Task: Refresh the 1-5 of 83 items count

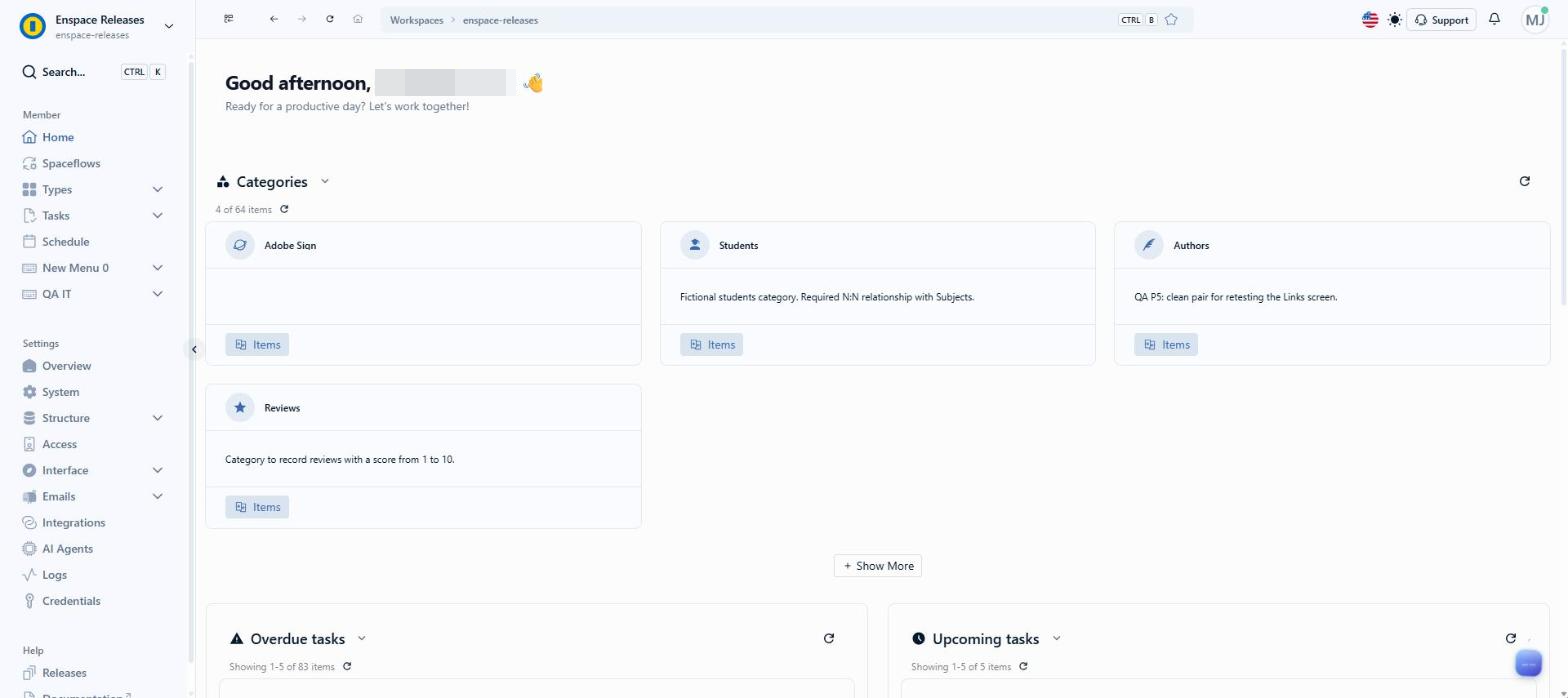Action: point(347,666)
